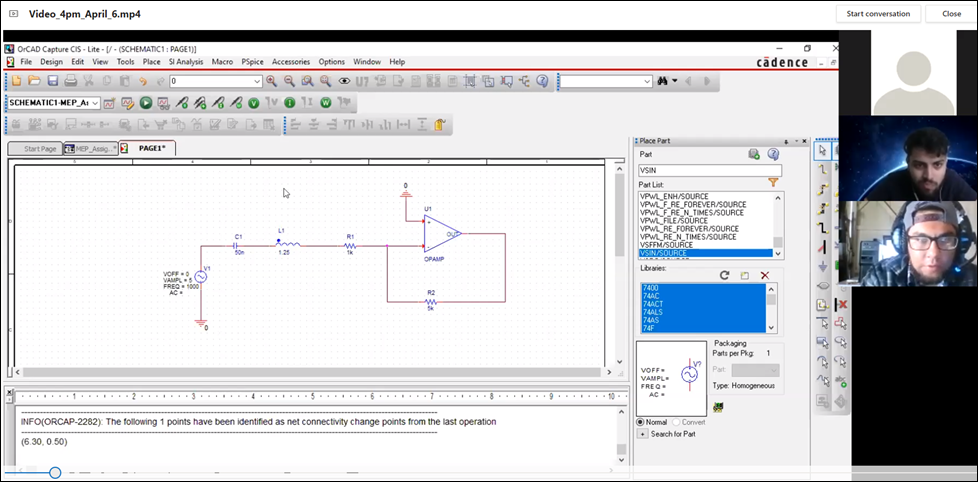Image resolution: width=978 pixels, height=482 pixels.
Task: Select the Place wire tool
Action: pyautogui.click(x=823, y=170)
